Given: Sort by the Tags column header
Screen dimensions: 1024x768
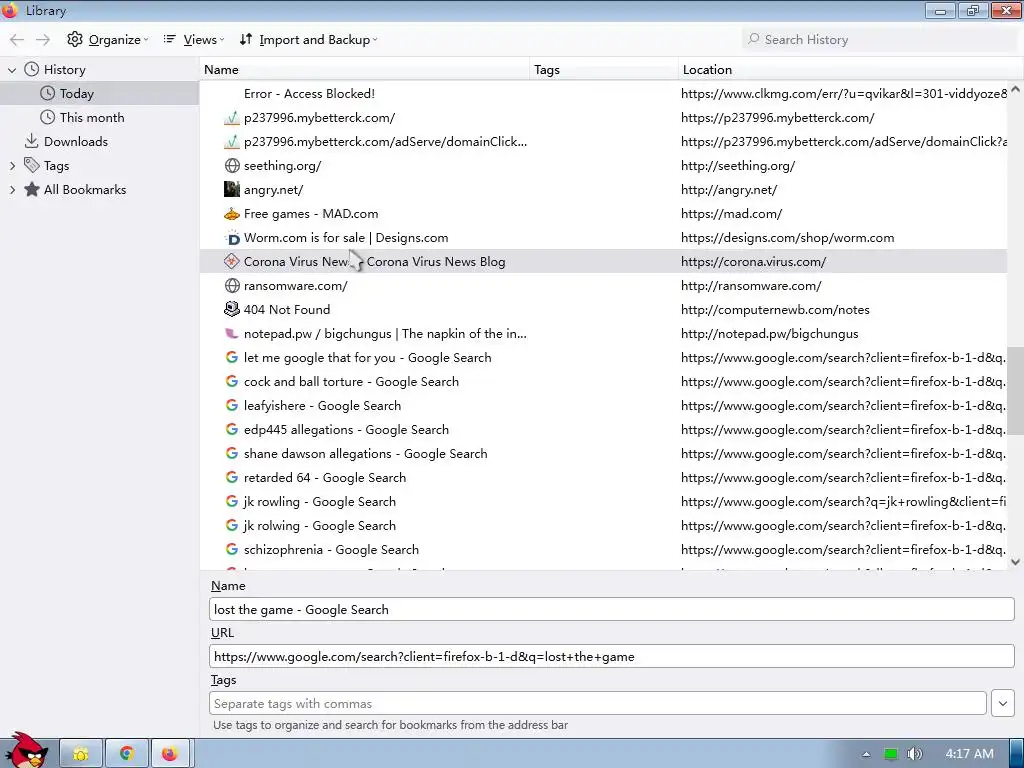Looking at the screenshot, I should (x=604, y=69).
